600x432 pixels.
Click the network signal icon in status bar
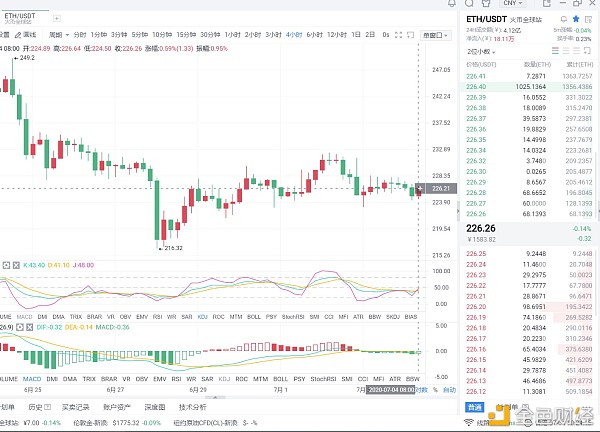pos(468,422)
